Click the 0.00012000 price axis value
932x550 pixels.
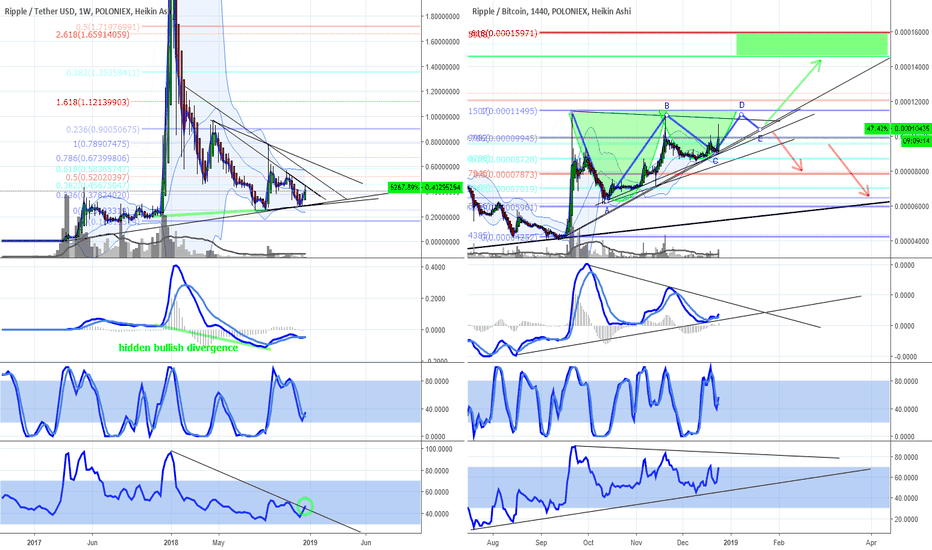(x=911, y=102)
